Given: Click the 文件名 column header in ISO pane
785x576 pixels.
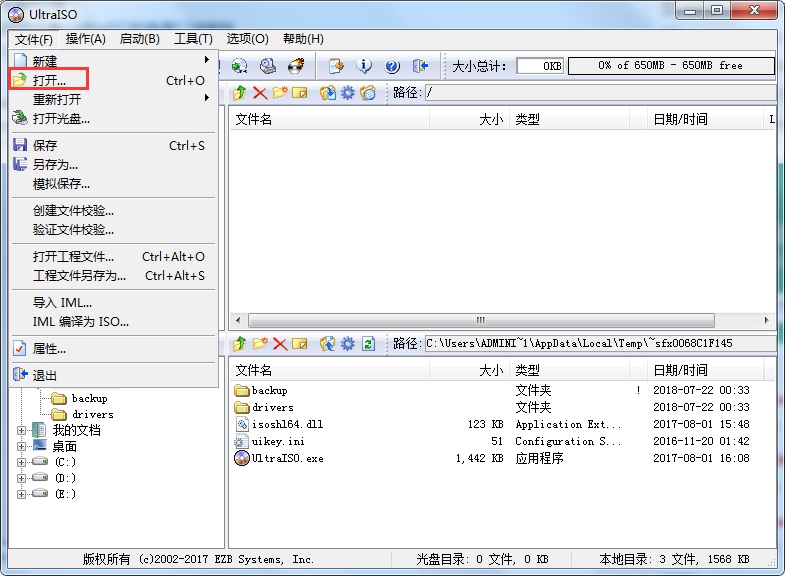Looking at the screenshot, I should [x=329, y=119].
